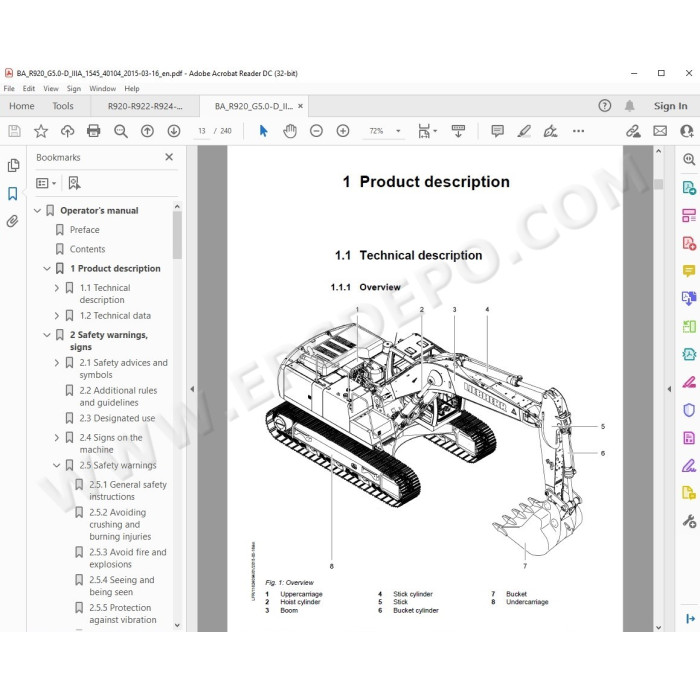Image resolution: width=700 pixels, height=700 pixels.
Task: Print the document with printer icon
Action: [x=94, y=131]
